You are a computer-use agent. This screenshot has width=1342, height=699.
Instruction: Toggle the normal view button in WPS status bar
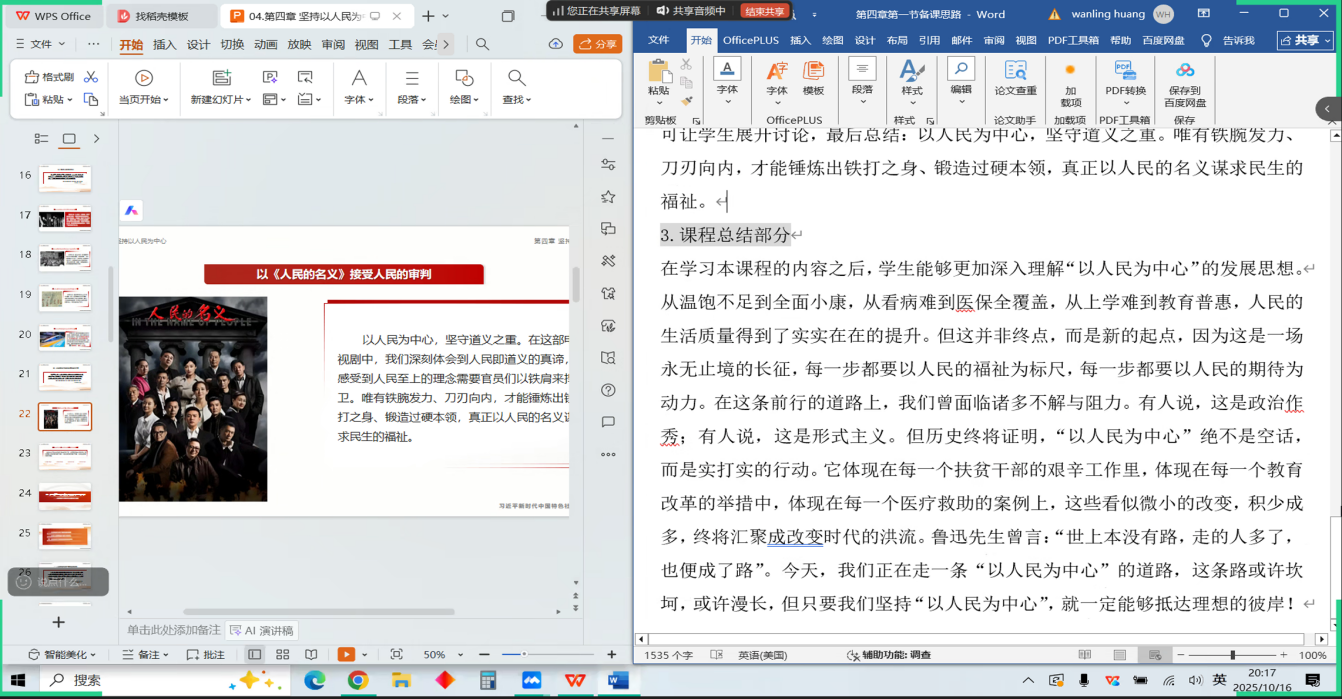tap(255, 654)
